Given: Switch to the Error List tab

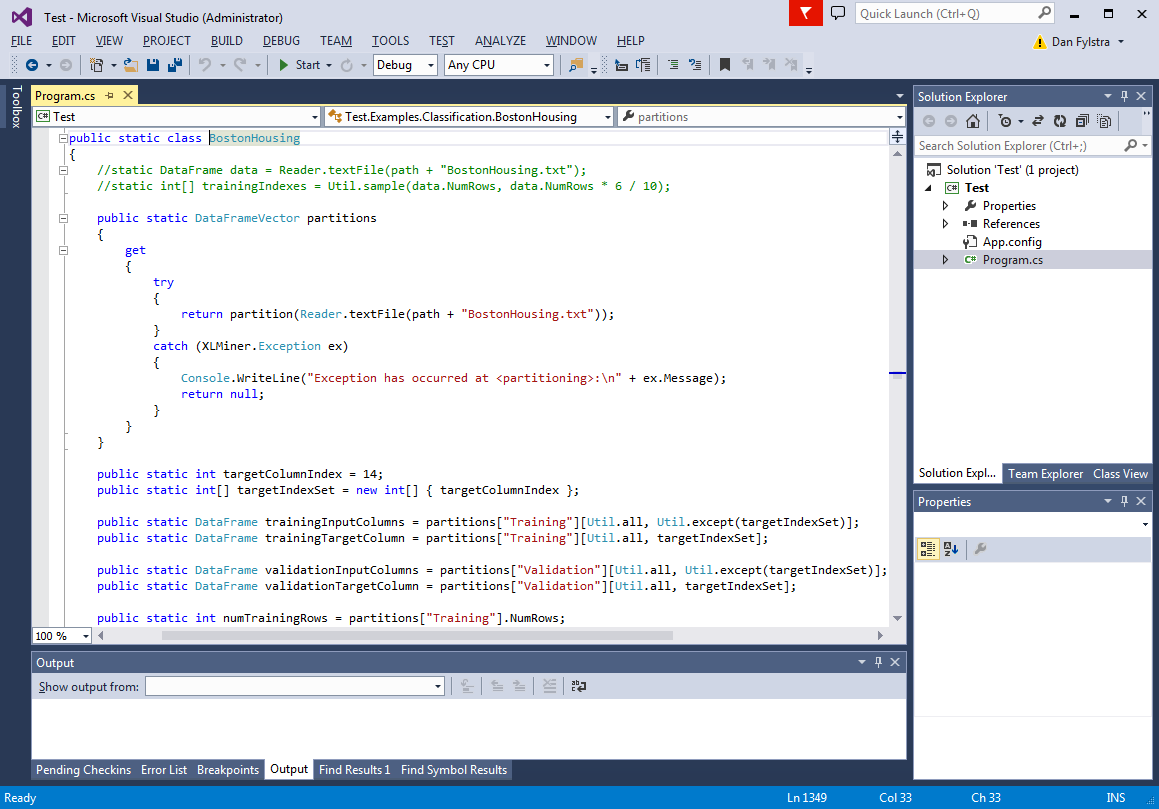Looking at the screenshot, I should pos(164,770).
